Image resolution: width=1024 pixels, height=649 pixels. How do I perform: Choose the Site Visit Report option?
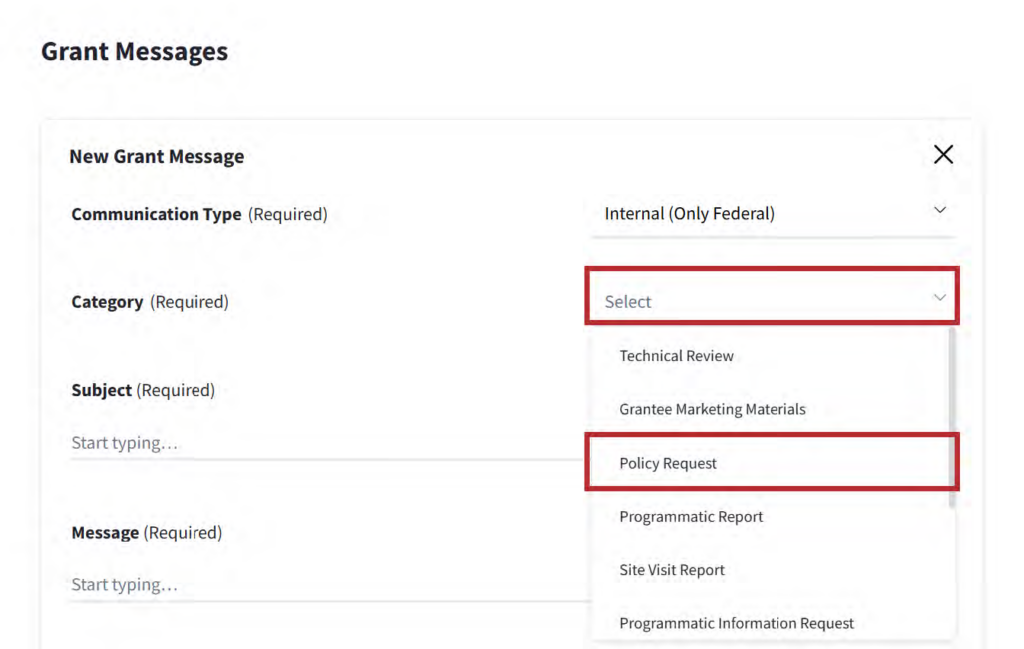(x=672, y=570)
